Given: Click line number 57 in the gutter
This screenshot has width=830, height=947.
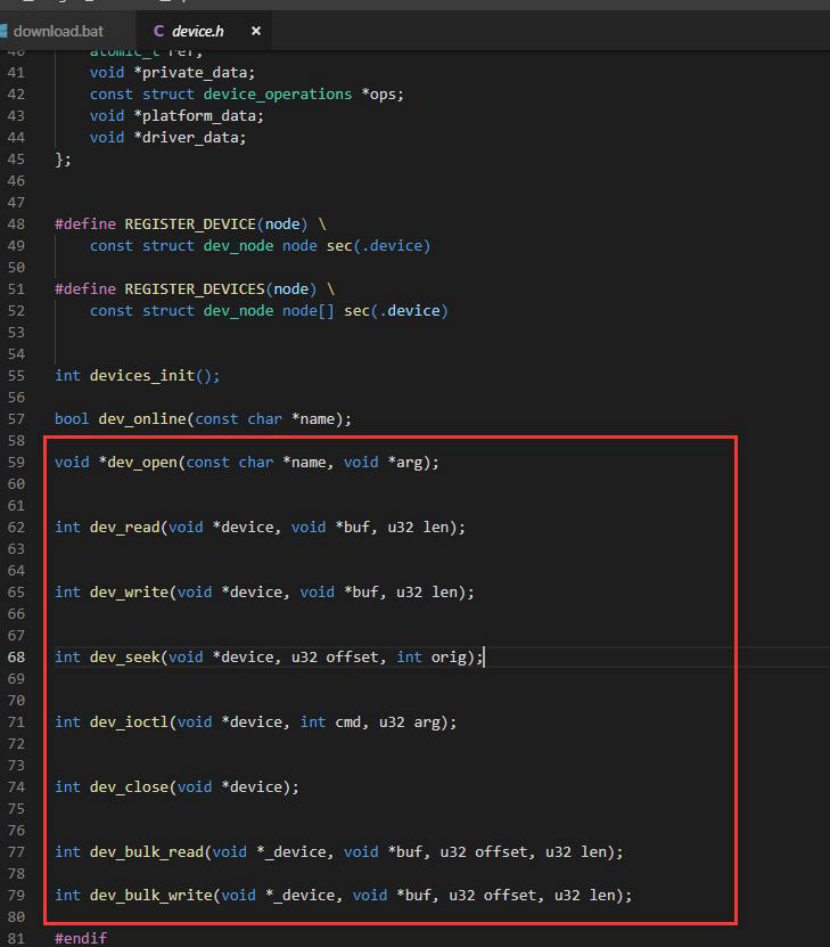Looking at the screenshot, I should pyautogui.click(x=16, y=419).
